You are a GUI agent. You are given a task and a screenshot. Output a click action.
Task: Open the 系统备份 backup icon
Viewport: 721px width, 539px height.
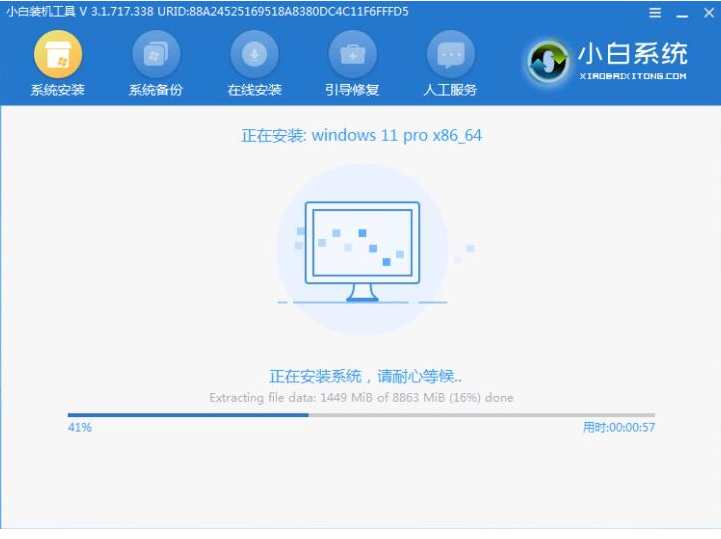point(155,54)
